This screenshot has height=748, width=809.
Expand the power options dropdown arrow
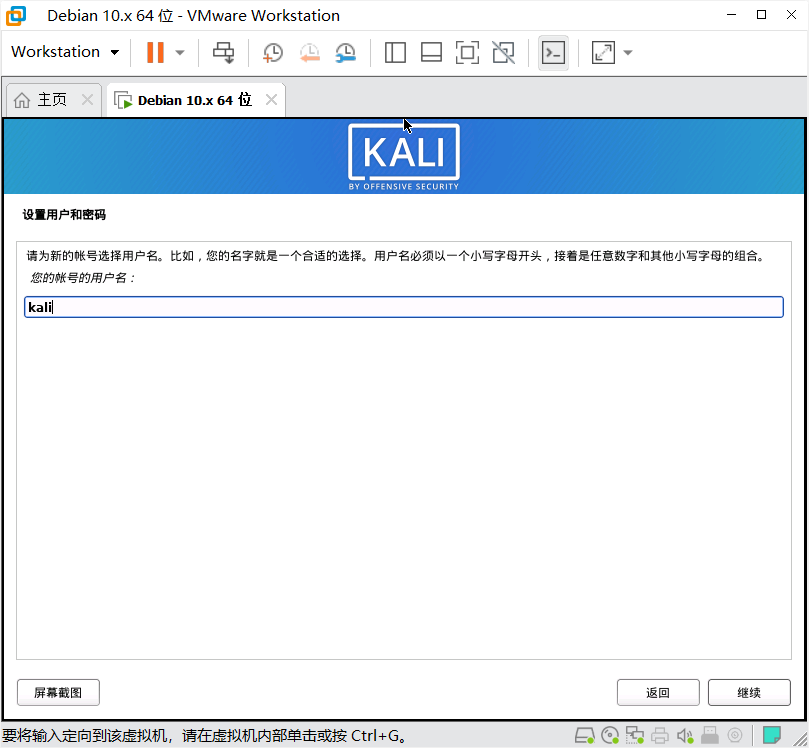coord(180,53)
